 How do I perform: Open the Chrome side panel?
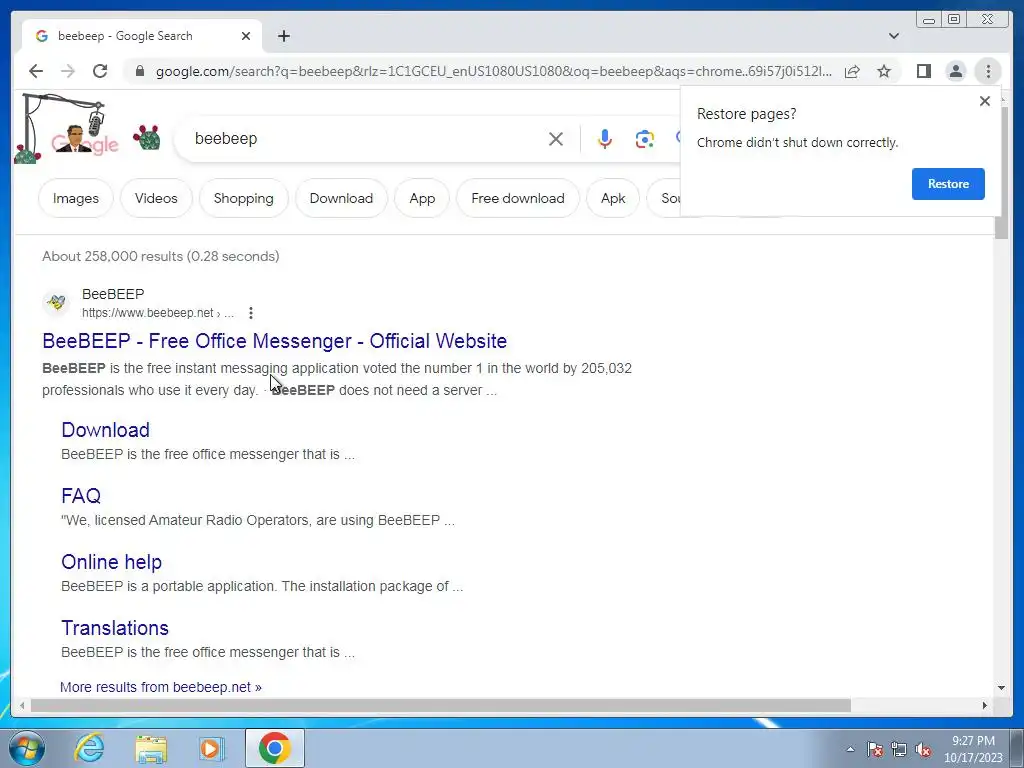point(923,71)
